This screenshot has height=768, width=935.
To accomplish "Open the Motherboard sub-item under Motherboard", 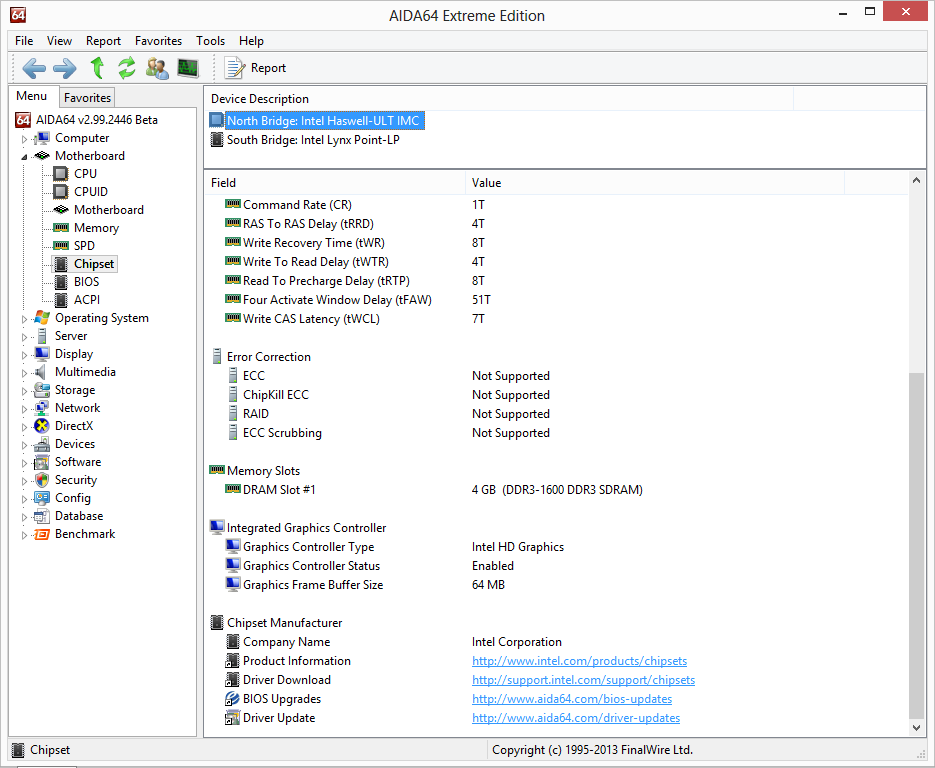I will pos(109,210).
